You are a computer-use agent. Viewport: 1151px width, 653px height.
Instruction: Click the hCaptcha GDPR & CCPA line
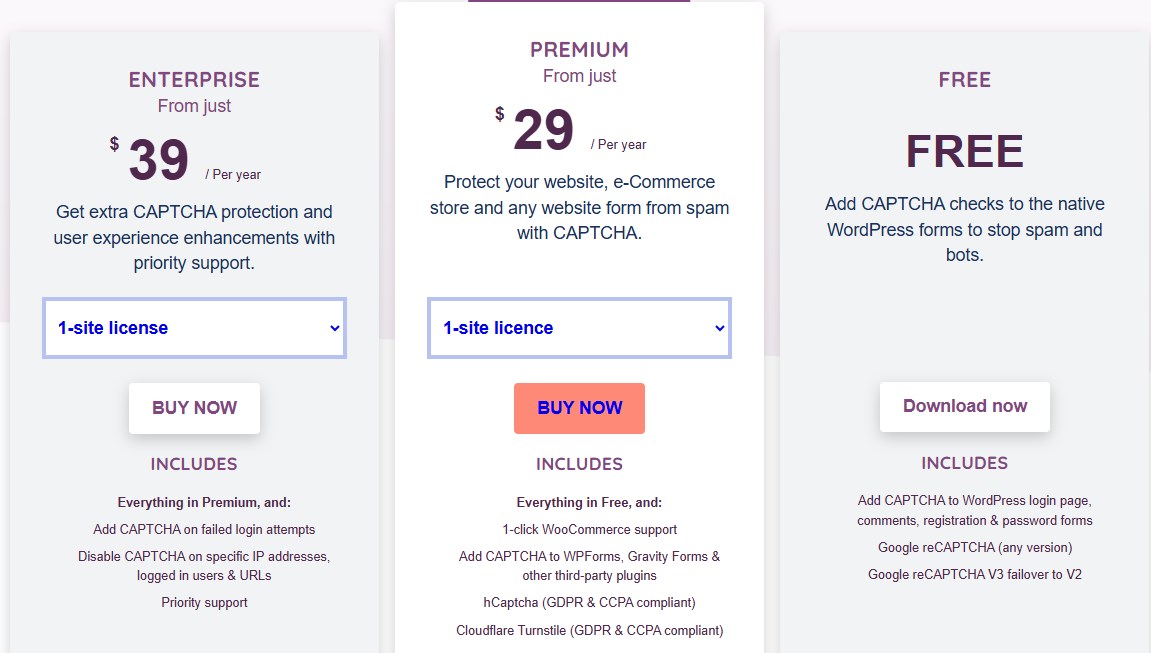pyautogui.click(x=589, y=602)
